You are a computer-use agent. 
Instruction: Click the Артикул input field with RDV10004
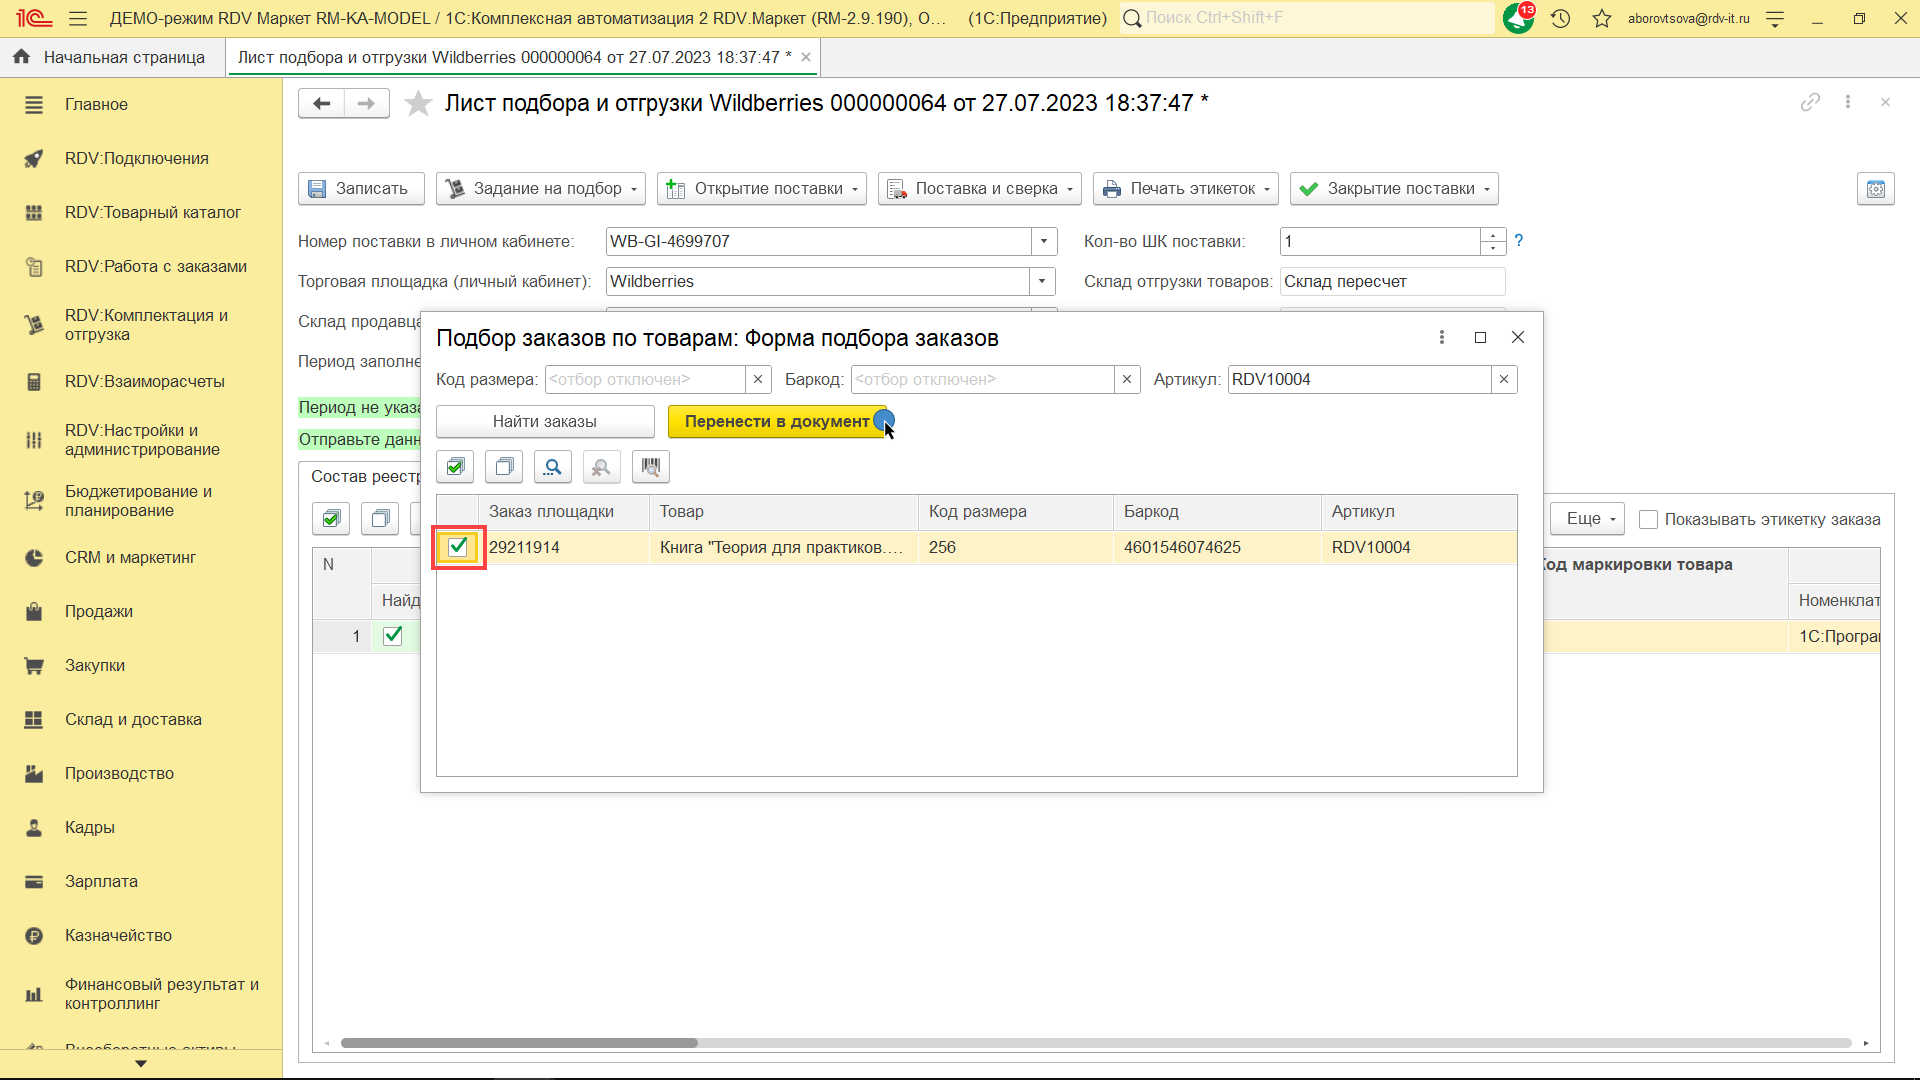click(x=1358, y=379)
